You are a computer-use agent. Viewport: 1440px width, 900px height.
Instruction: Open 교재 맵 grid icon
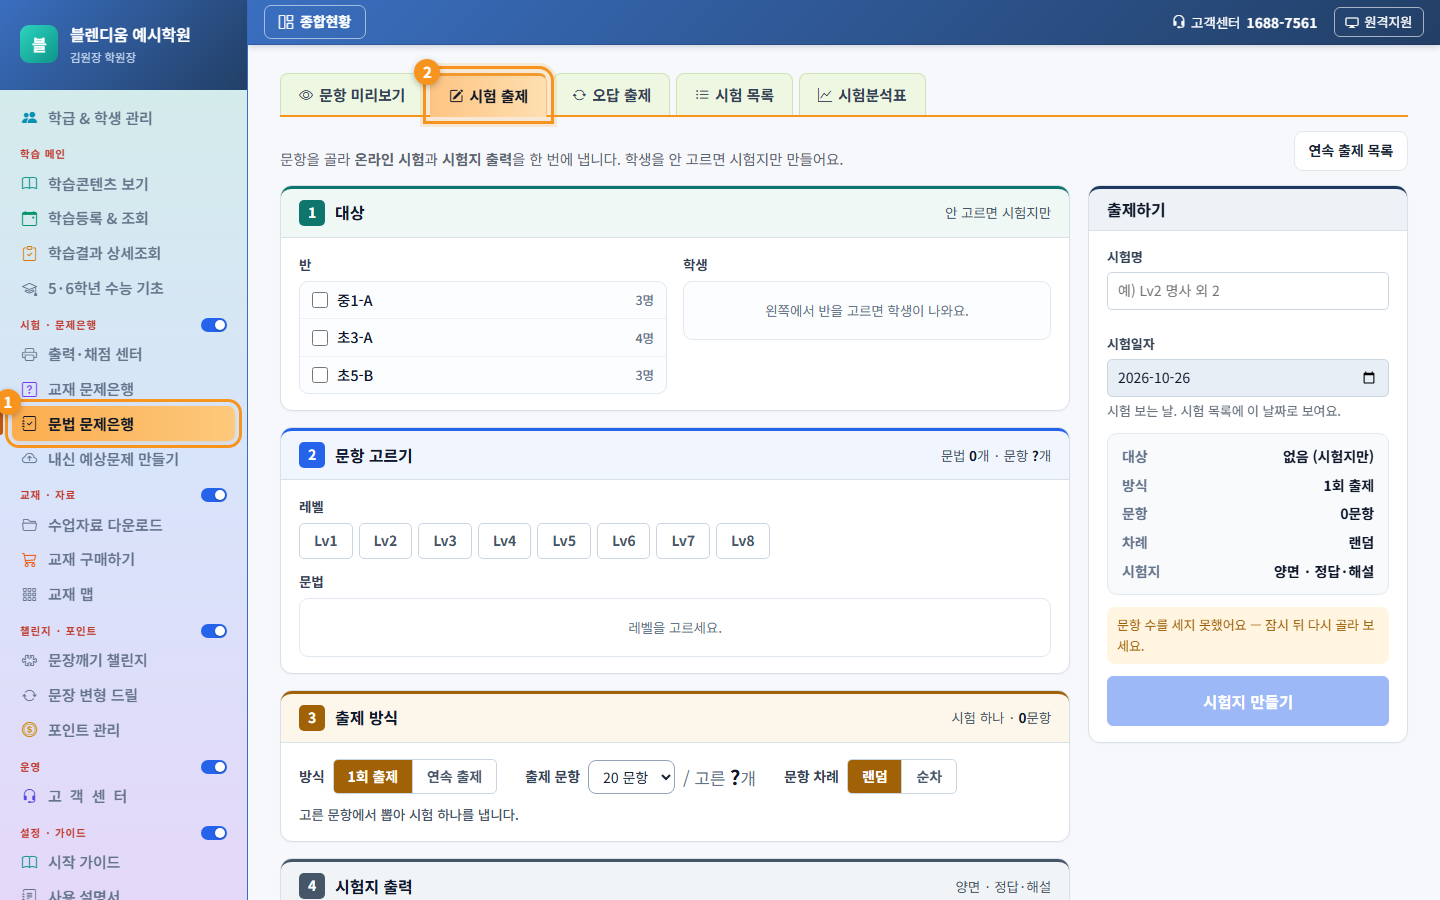[30, 594]
